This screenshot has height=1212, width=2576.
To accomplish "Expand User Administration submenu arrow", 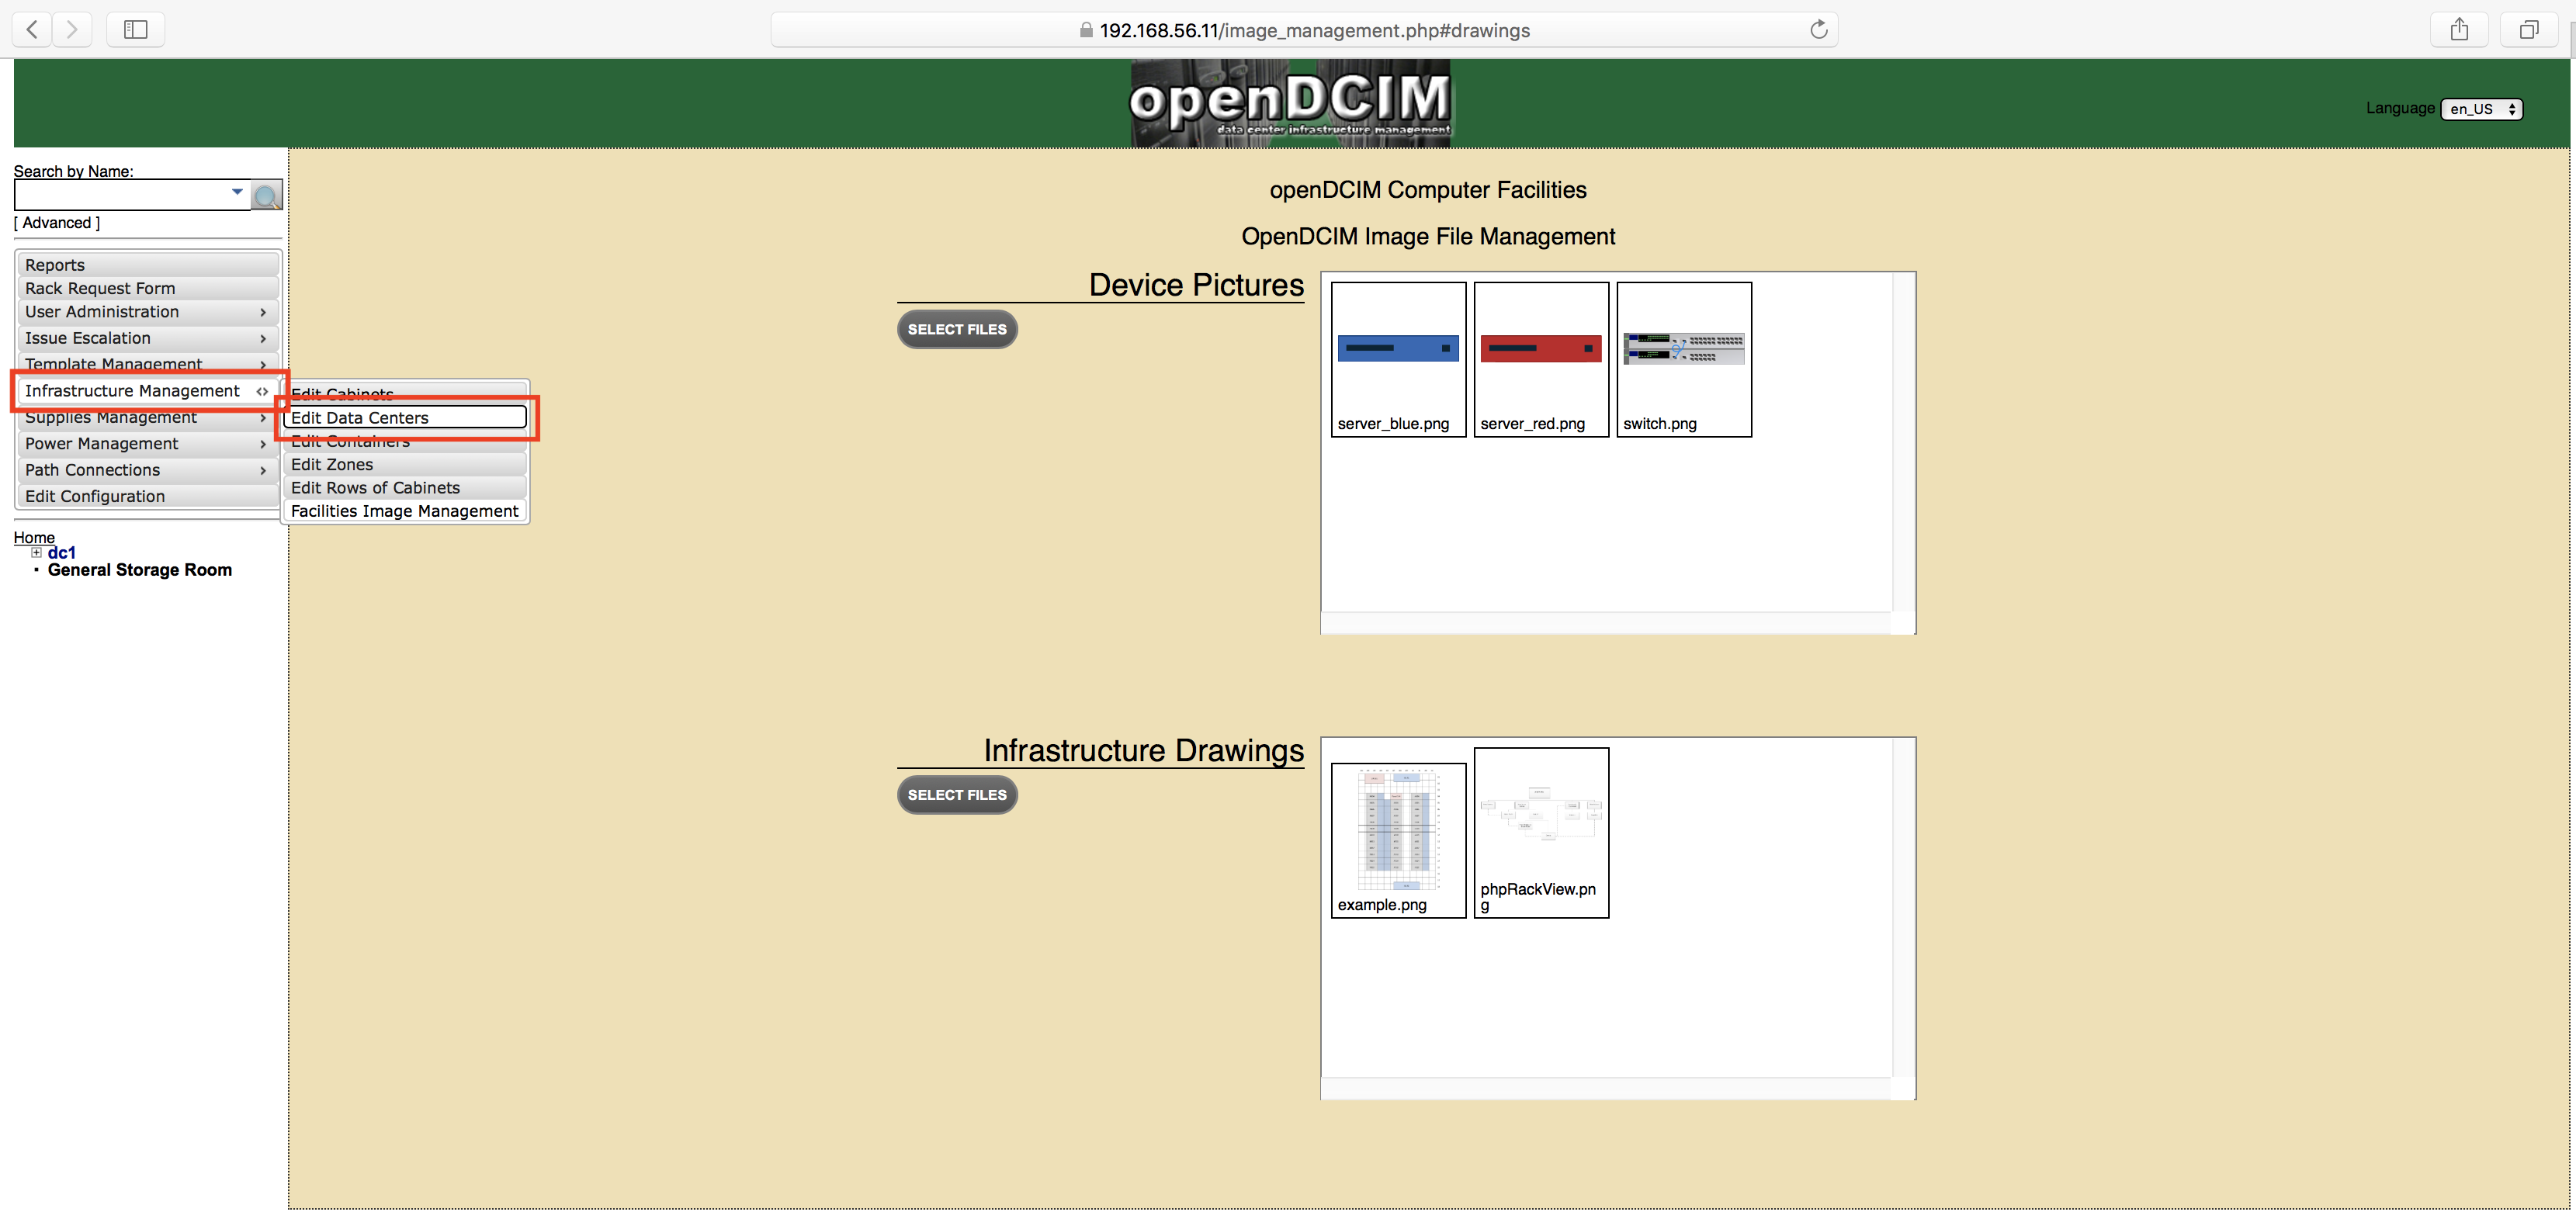I will [263, 312].
